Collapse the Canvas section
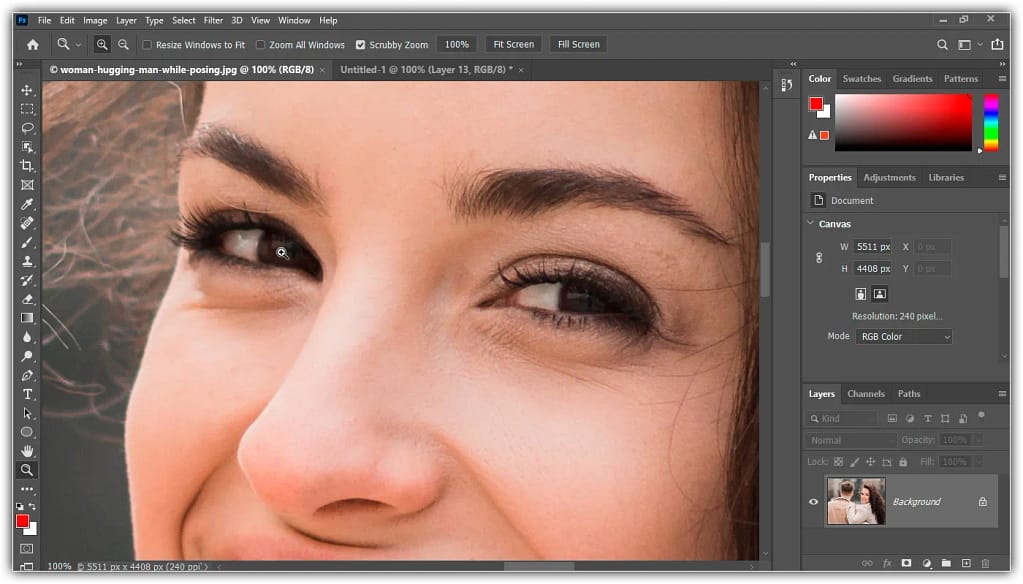1023x584 pixels. [x=810, y=224]
